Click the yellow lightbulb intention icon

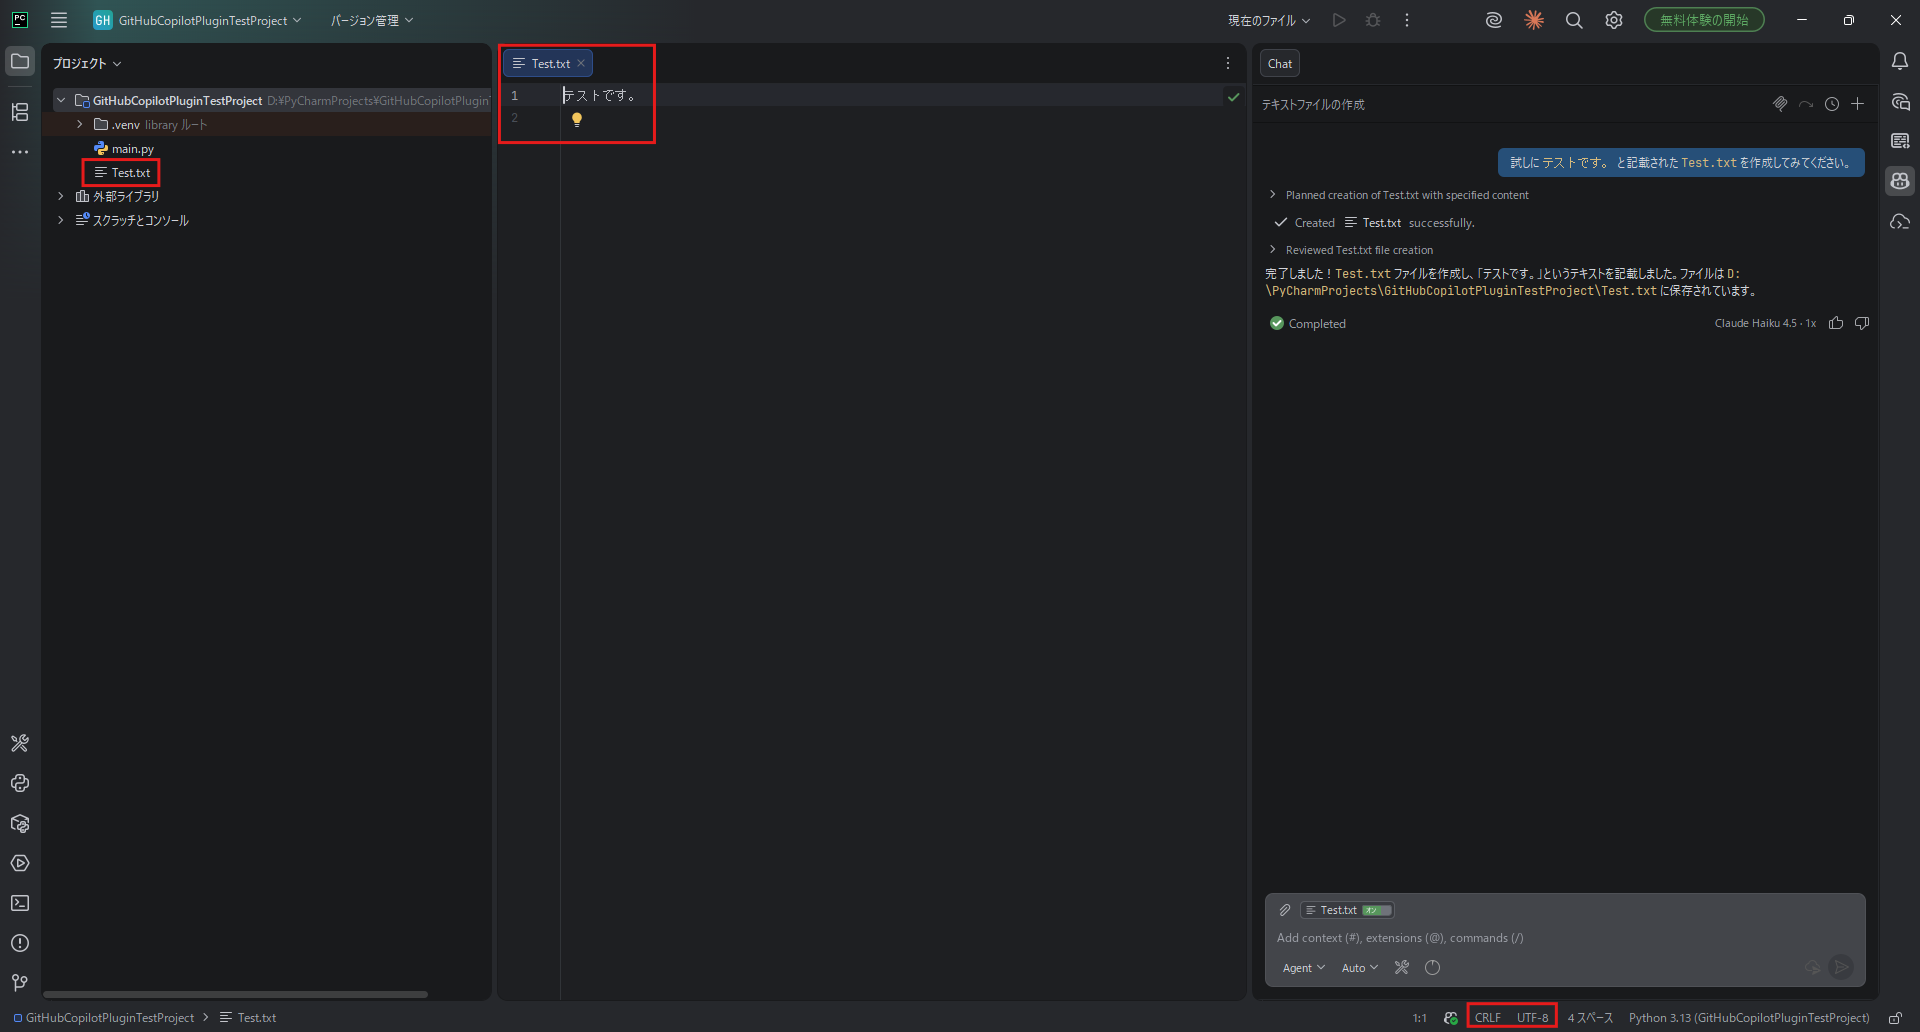tap(577, 120)
